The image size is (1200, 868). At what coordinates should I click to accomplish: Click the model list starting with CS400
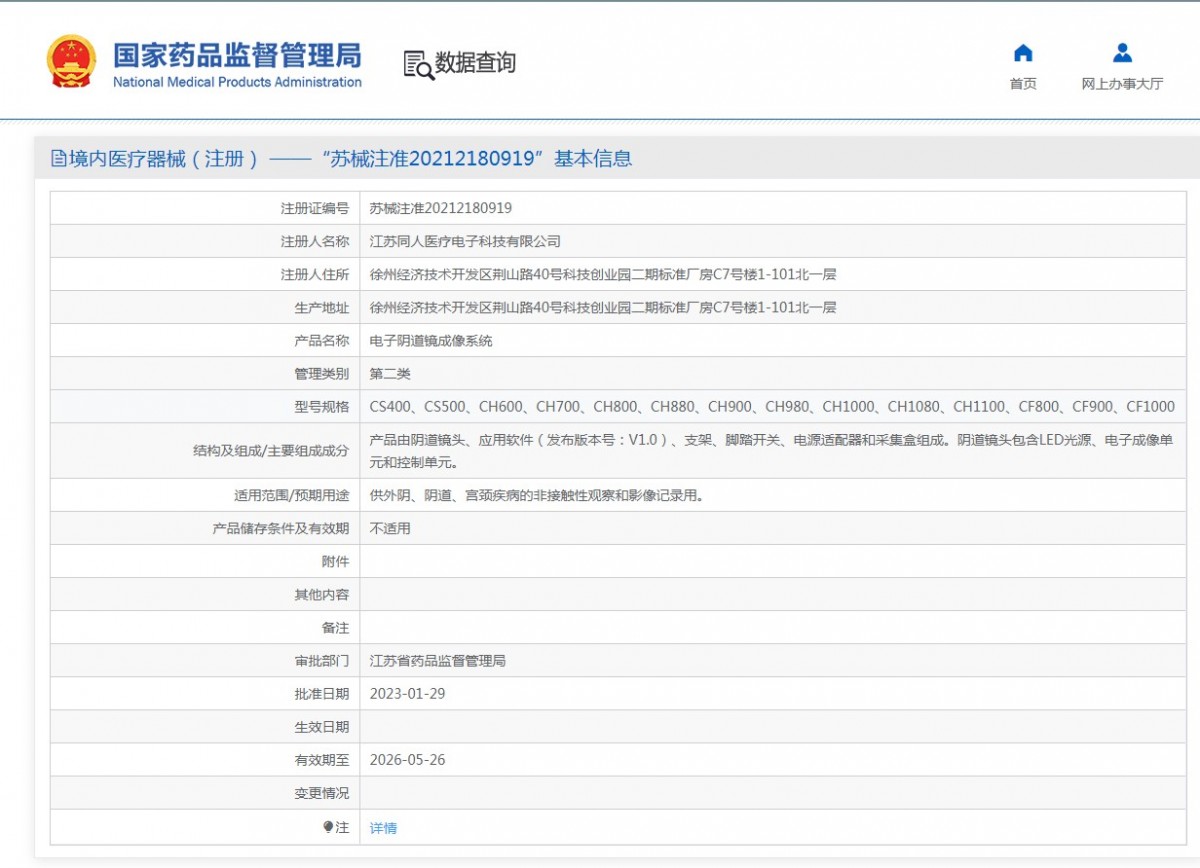tap(771, 406)
